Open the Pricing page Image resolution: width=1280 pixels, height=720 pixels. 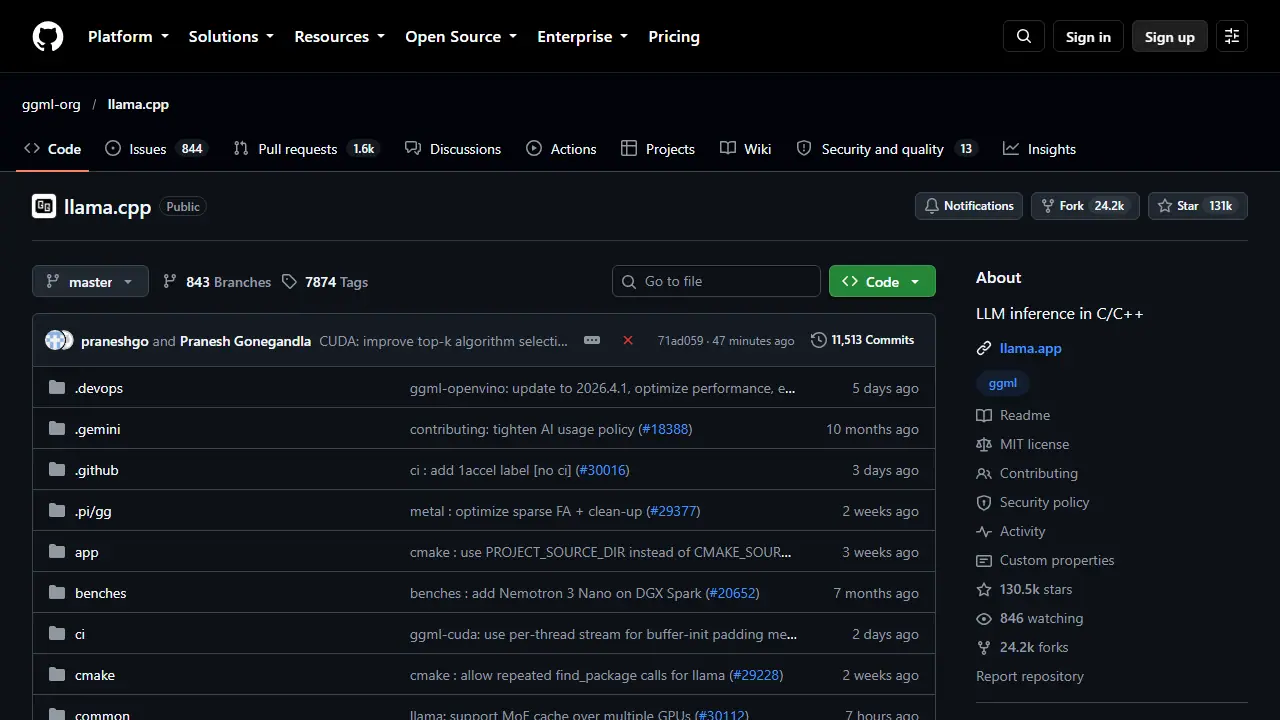pos(674,37)
